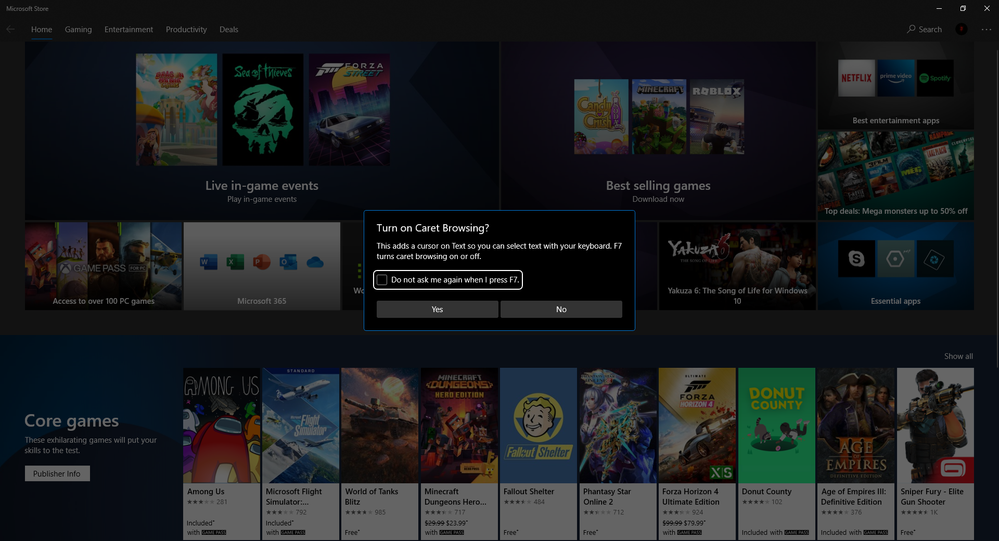Click Outlook icon in Microsoft 365 tile
This screenshot has width=999, height=541.
pos(288,262)
